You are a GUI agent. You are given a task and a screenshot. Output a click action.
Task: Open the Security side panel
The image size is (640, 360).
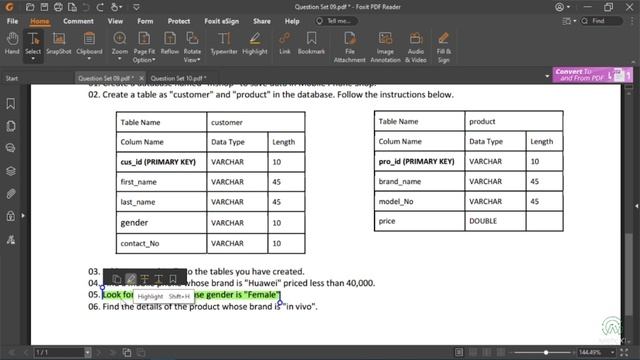tap(11, 216)
